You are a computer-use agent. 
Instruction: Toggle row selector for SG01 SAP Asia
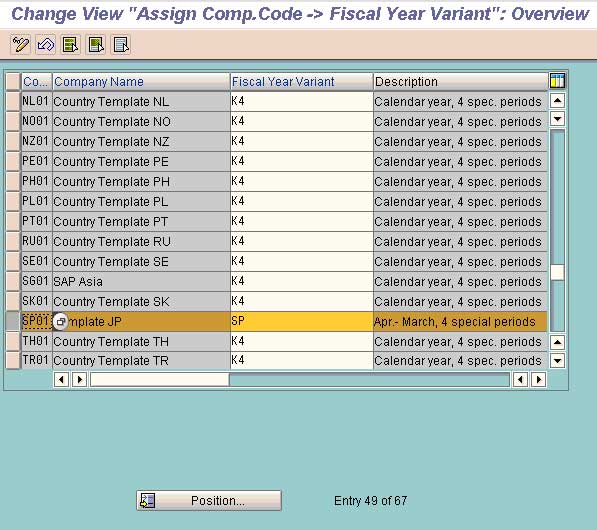pyautogui.click(x=13, y=281)
